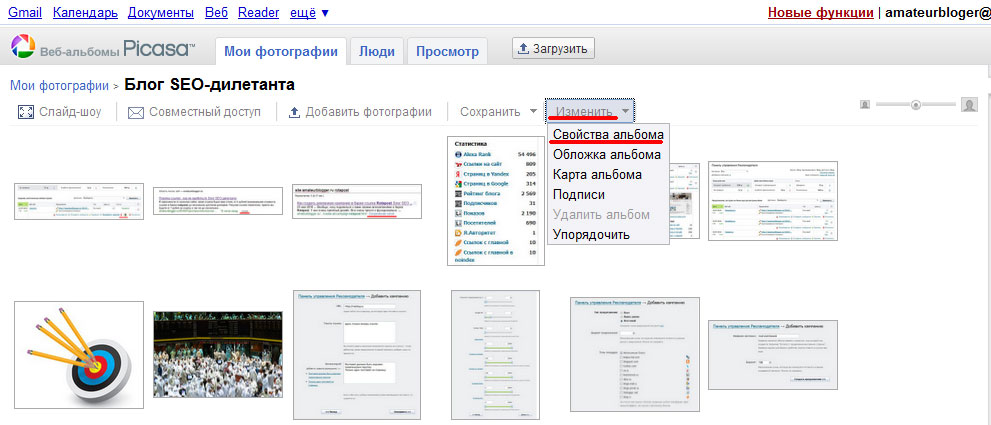Image resolution: width=991 pixels, height=425 pixels.
Task: Expand the ещё ▼ links menu
Action: pyautogui.click(x=309, y=12)
